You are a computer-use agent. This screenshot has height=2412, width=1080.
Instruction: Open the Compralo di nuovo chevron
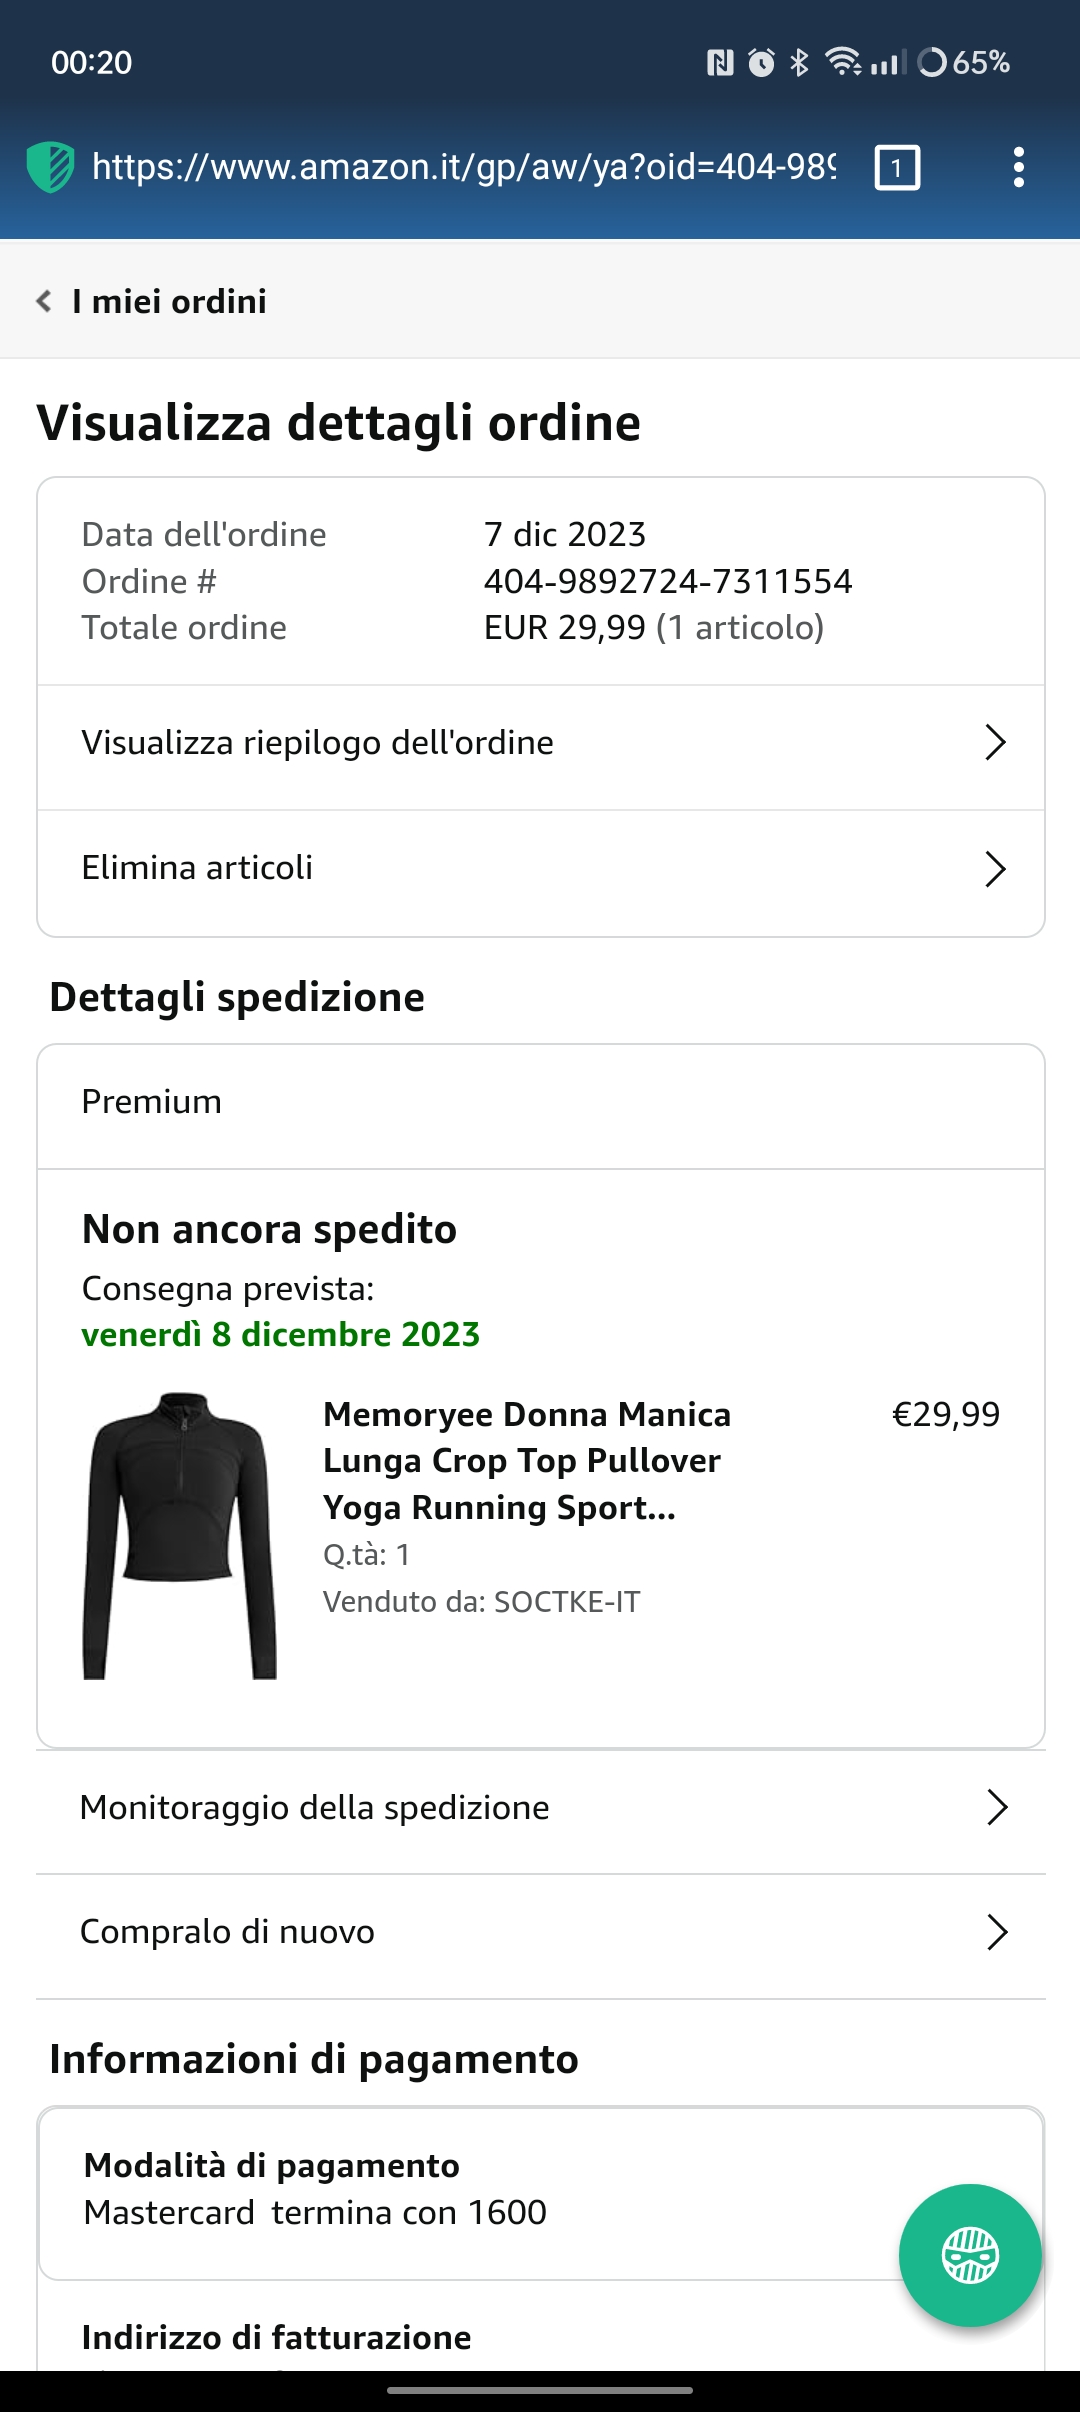click(x=996, y=1932)
